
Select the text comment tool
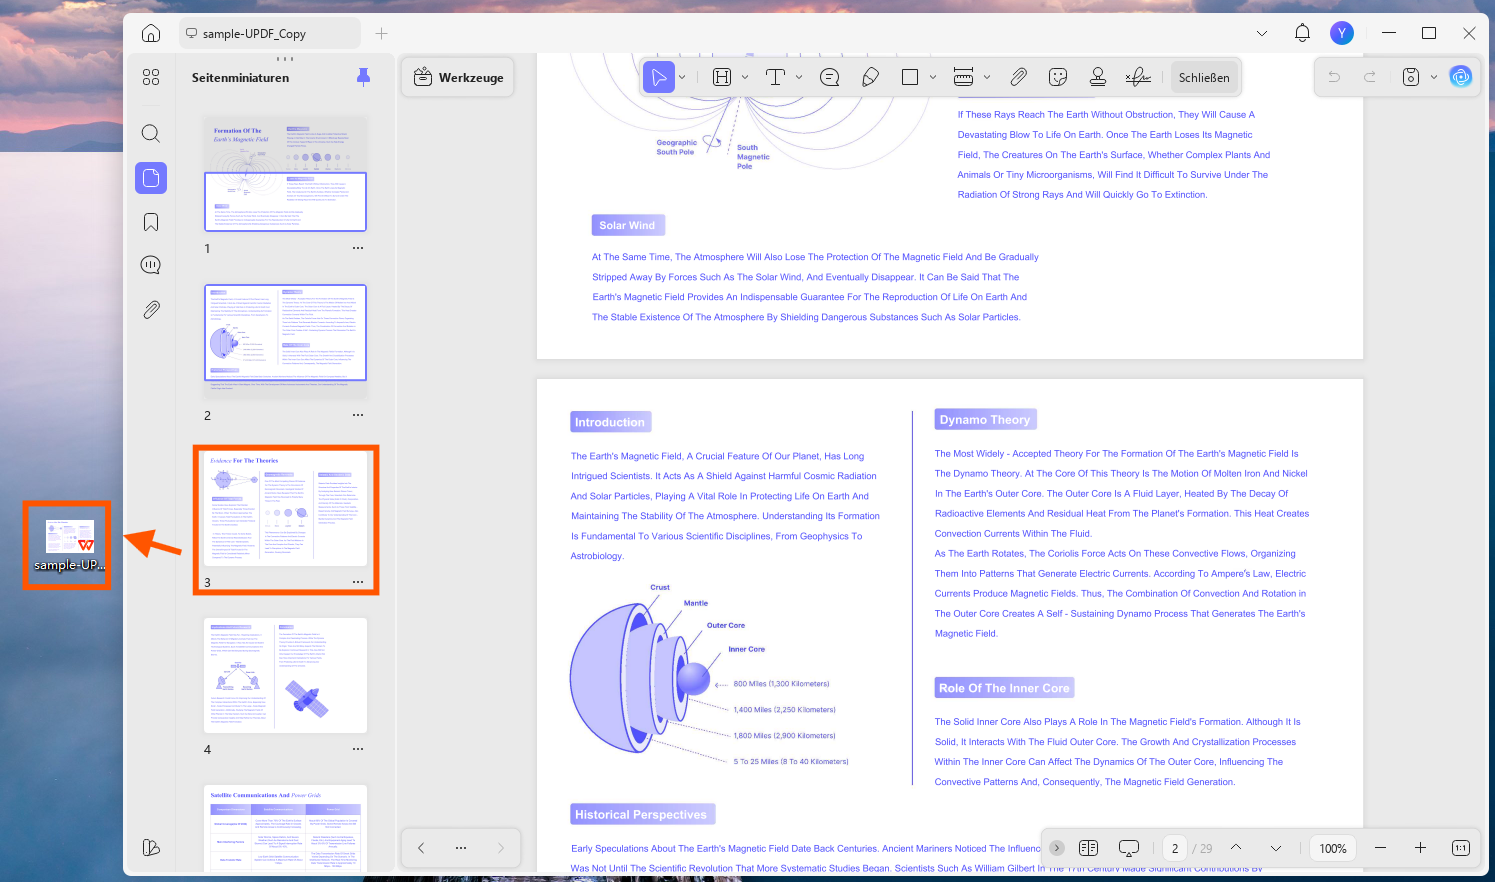click(x=775, y=77)
